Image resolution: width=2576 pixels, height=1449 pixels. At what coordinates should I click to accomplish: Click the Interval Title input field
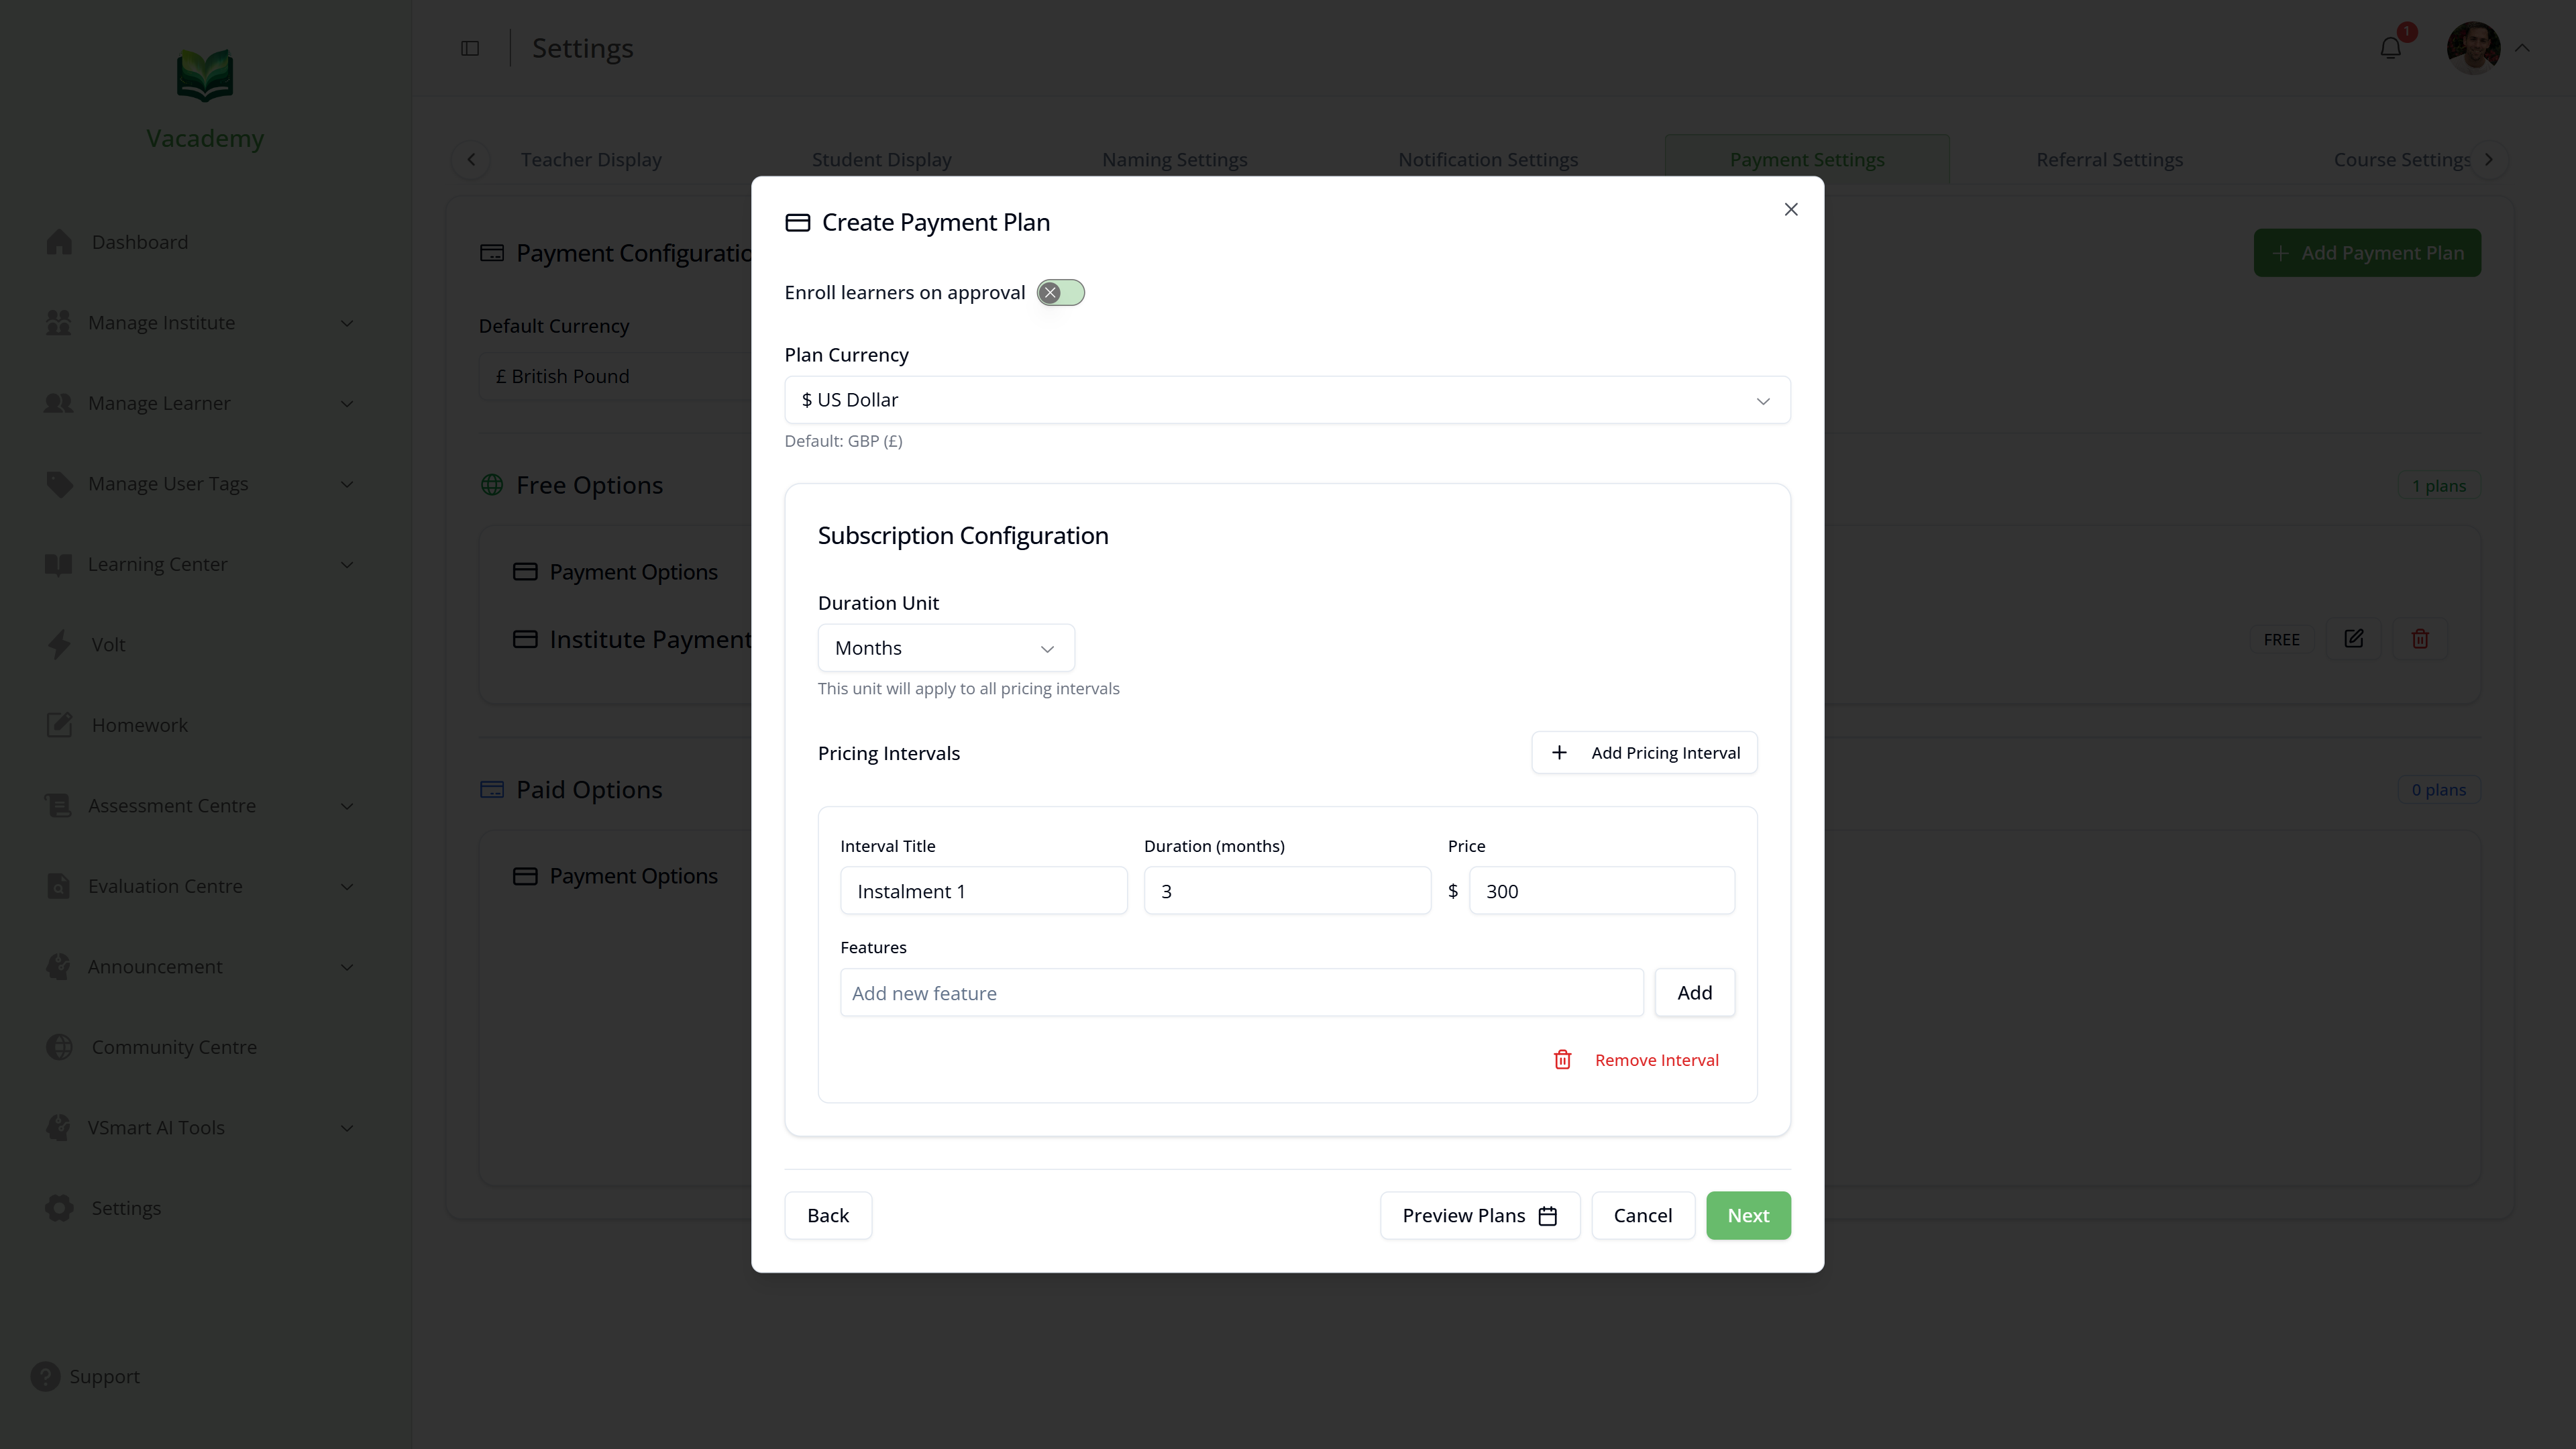[983, 891]
